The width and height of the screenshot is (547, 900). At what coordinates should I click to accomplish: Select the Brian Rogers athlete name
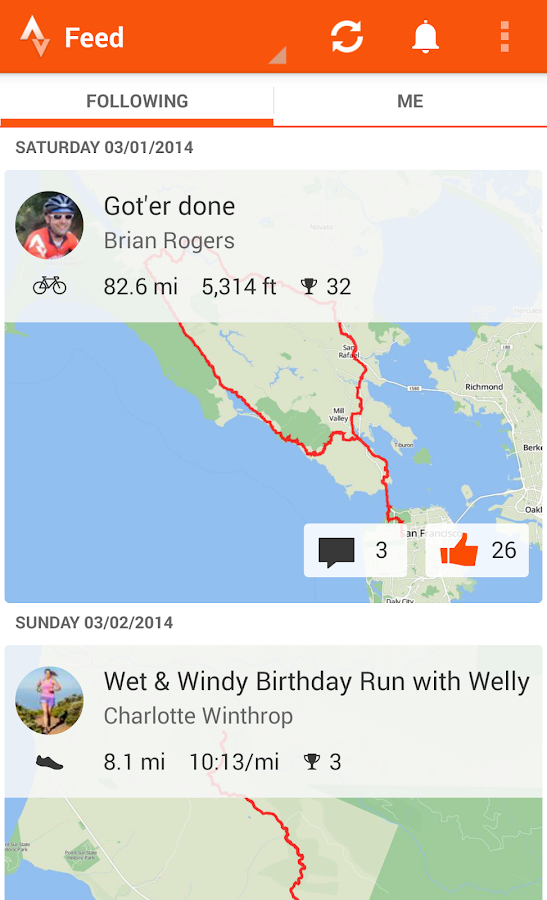coord(169,240)
